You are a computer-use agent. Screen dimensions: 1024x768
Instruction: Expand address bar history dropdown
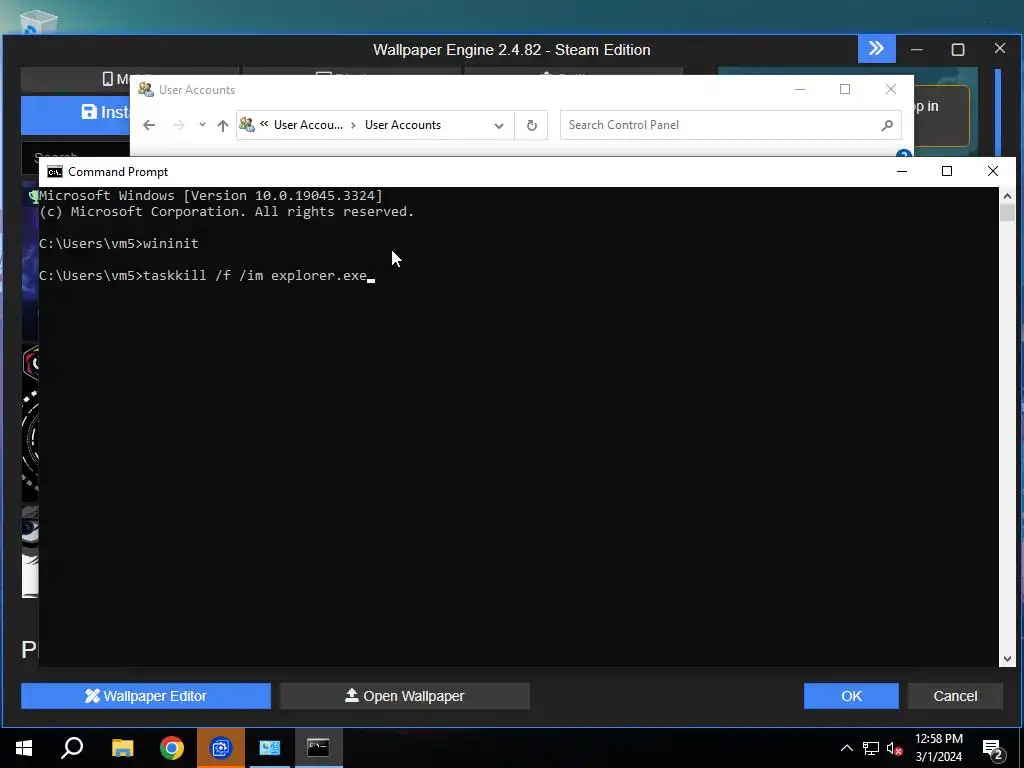pyautogui.click(x=499, y=125)
